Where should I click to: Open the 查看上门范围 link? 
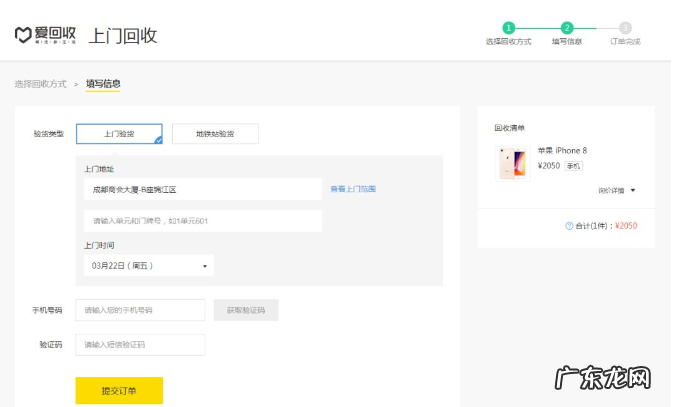tap(353, 189)
